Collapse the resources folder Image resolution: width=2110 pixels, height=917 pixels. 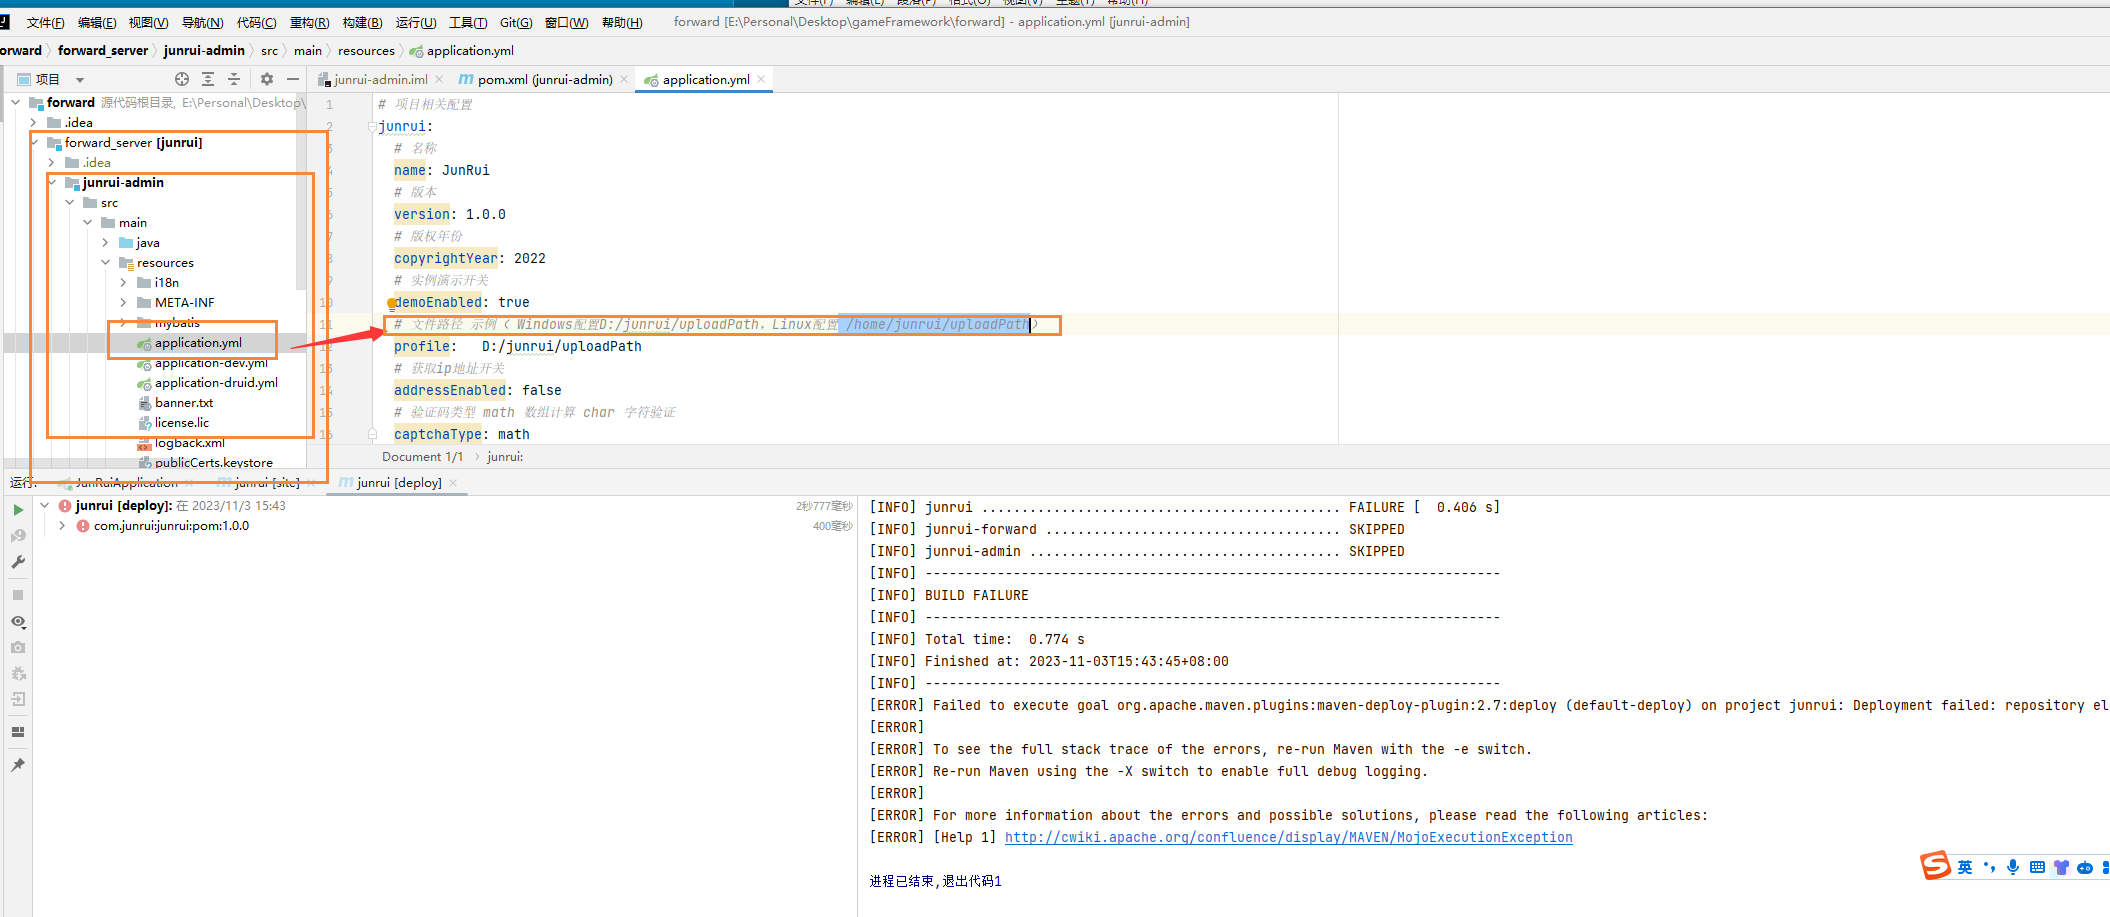[x=106, y=262]
